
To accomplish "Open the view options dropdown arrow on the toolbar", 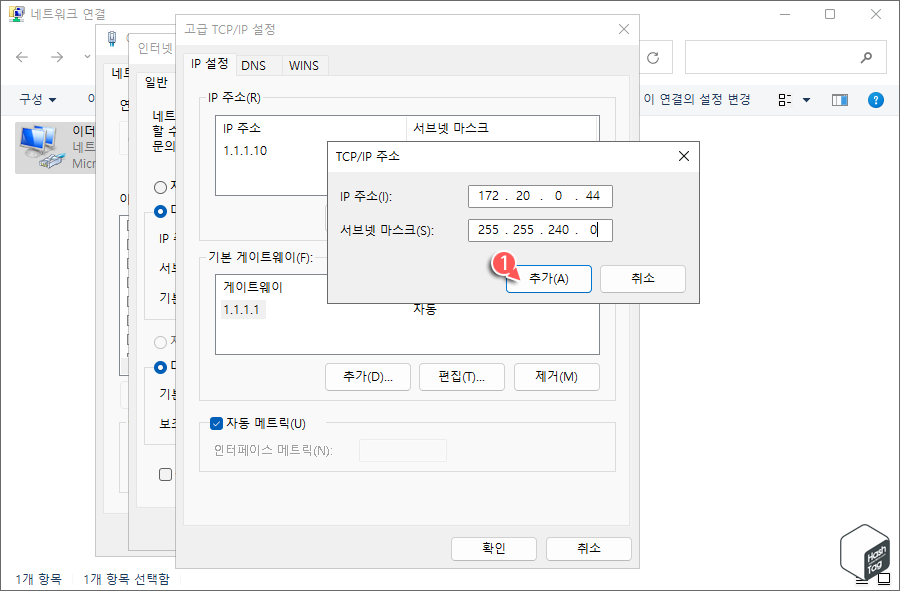I will 804,99.
